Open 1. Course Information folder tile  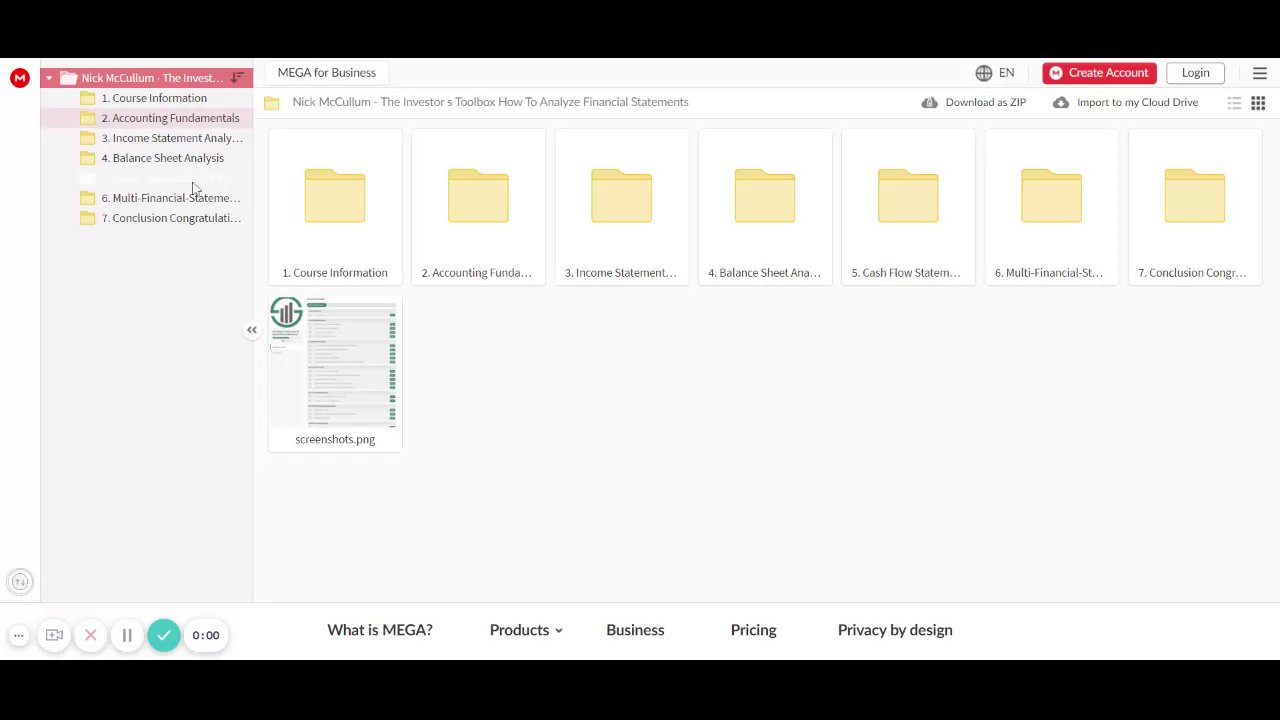pos(335,208)
